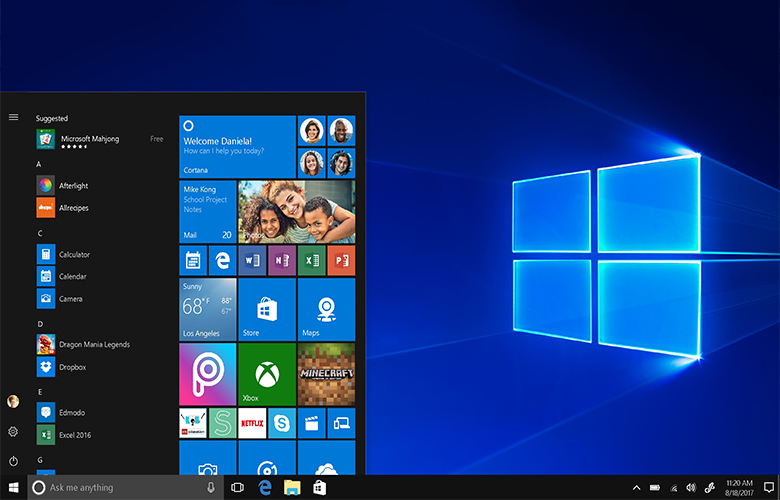
Task: Focus the 'Ask me anything' search box
Action: (x=125, y=488)
